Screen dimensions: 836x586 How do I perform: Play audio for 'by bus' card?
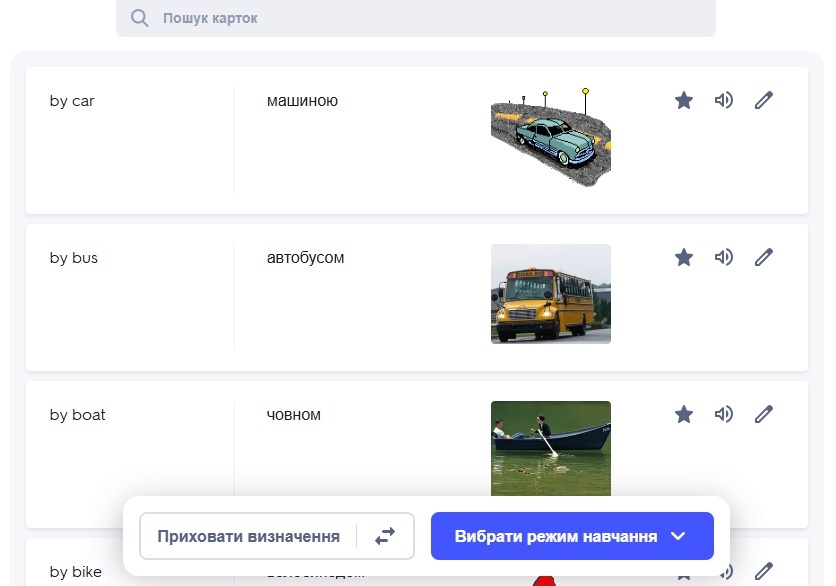(724, 257)
